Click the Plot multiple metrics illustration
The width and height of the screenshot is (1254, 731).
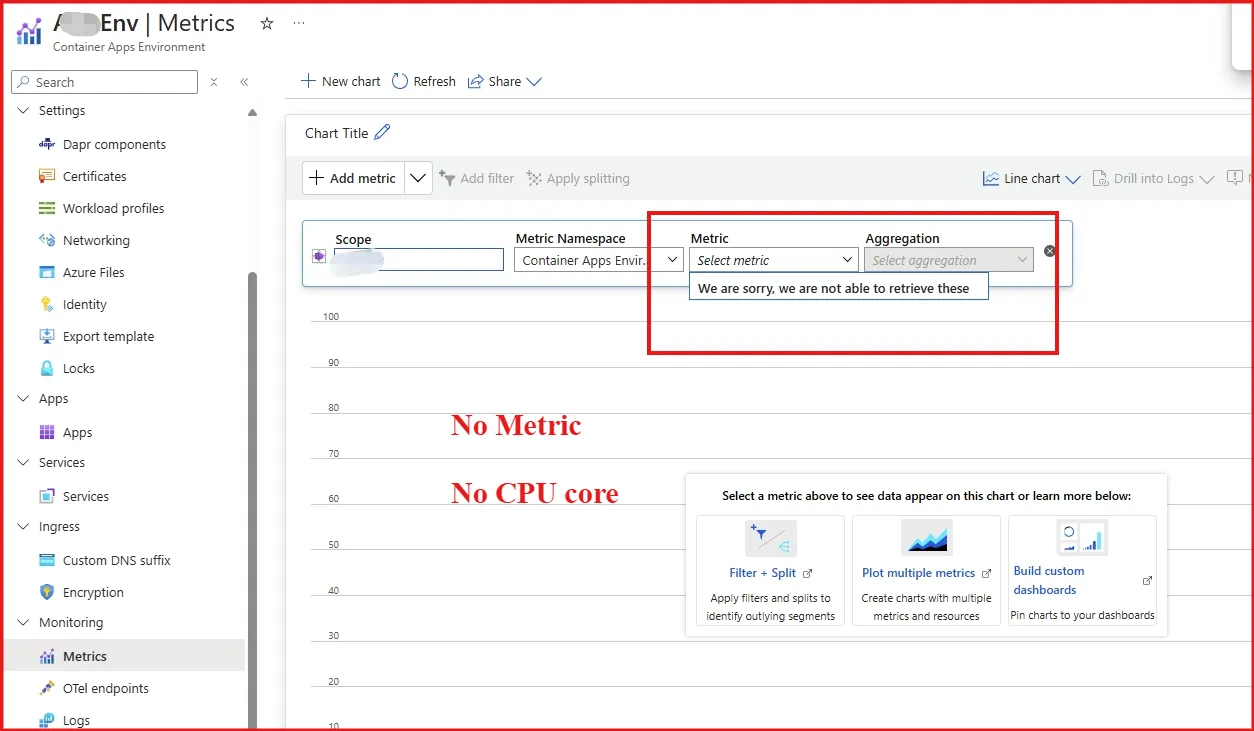(x=926, y=538)
